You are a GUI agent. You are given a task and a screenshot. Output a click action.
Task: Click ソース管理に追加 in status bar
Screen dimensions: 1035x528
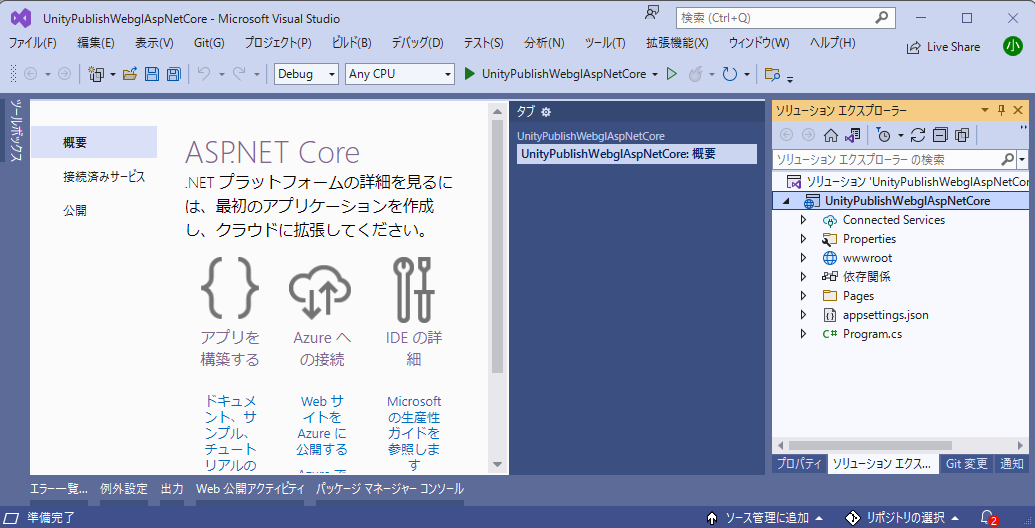(x=765, y=517)
